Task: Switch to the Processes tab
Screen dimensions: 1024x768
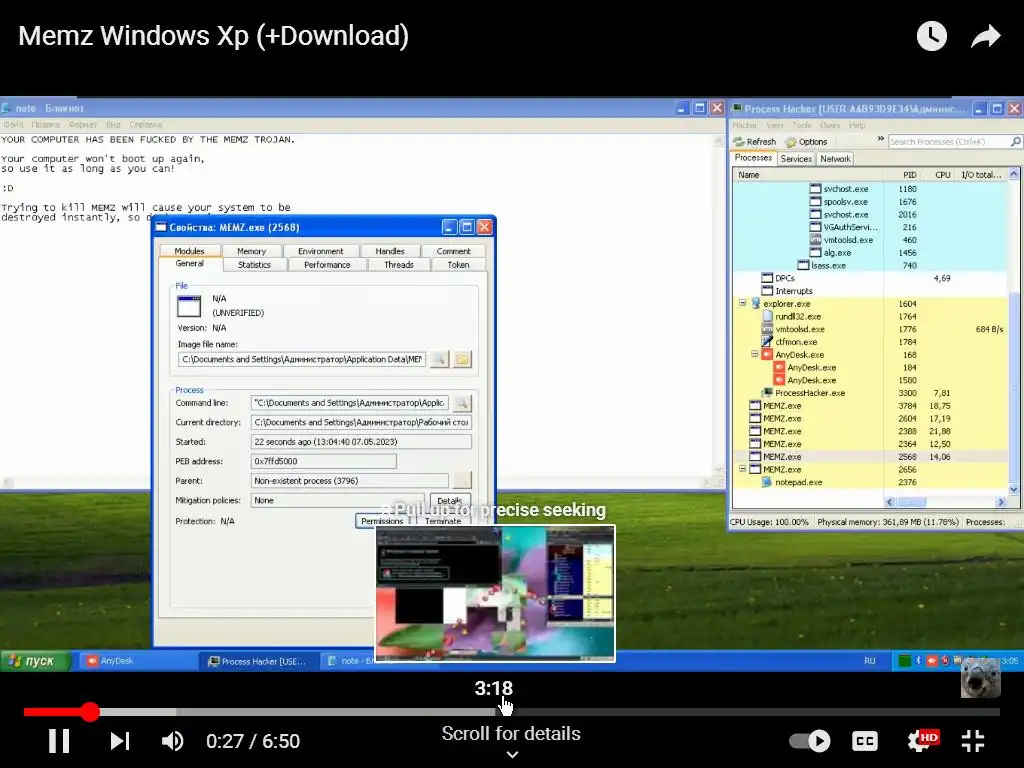Action: pyautogui.click(x=753, y=158)
